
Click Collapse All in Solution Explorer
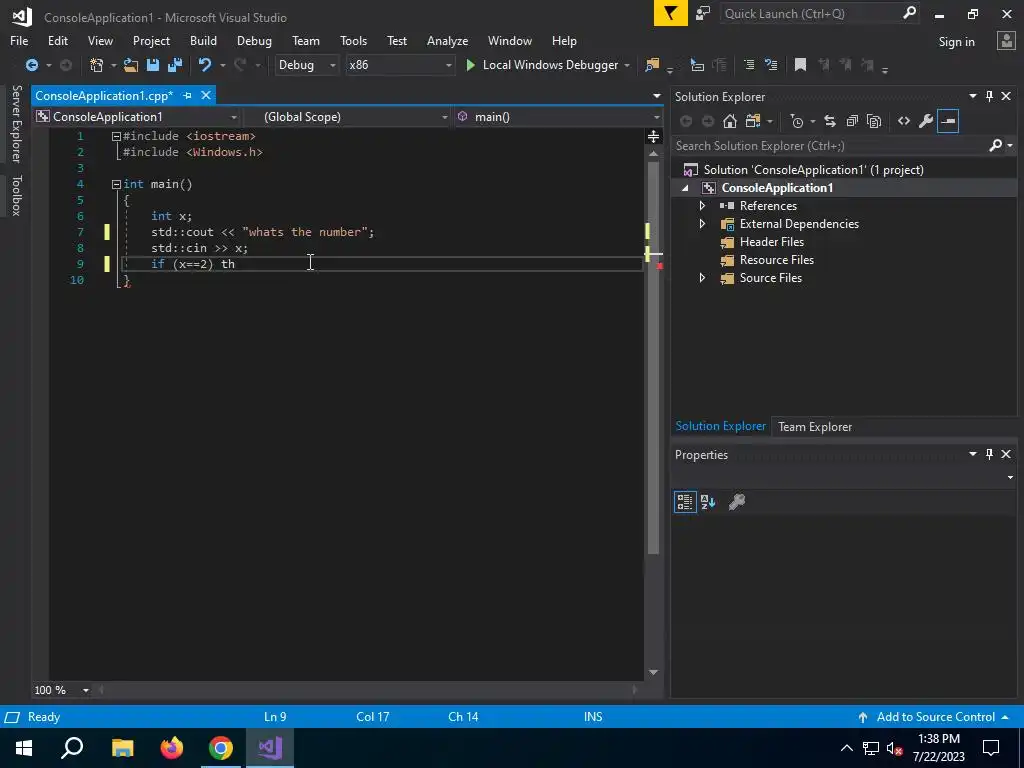tap(852, 121)
